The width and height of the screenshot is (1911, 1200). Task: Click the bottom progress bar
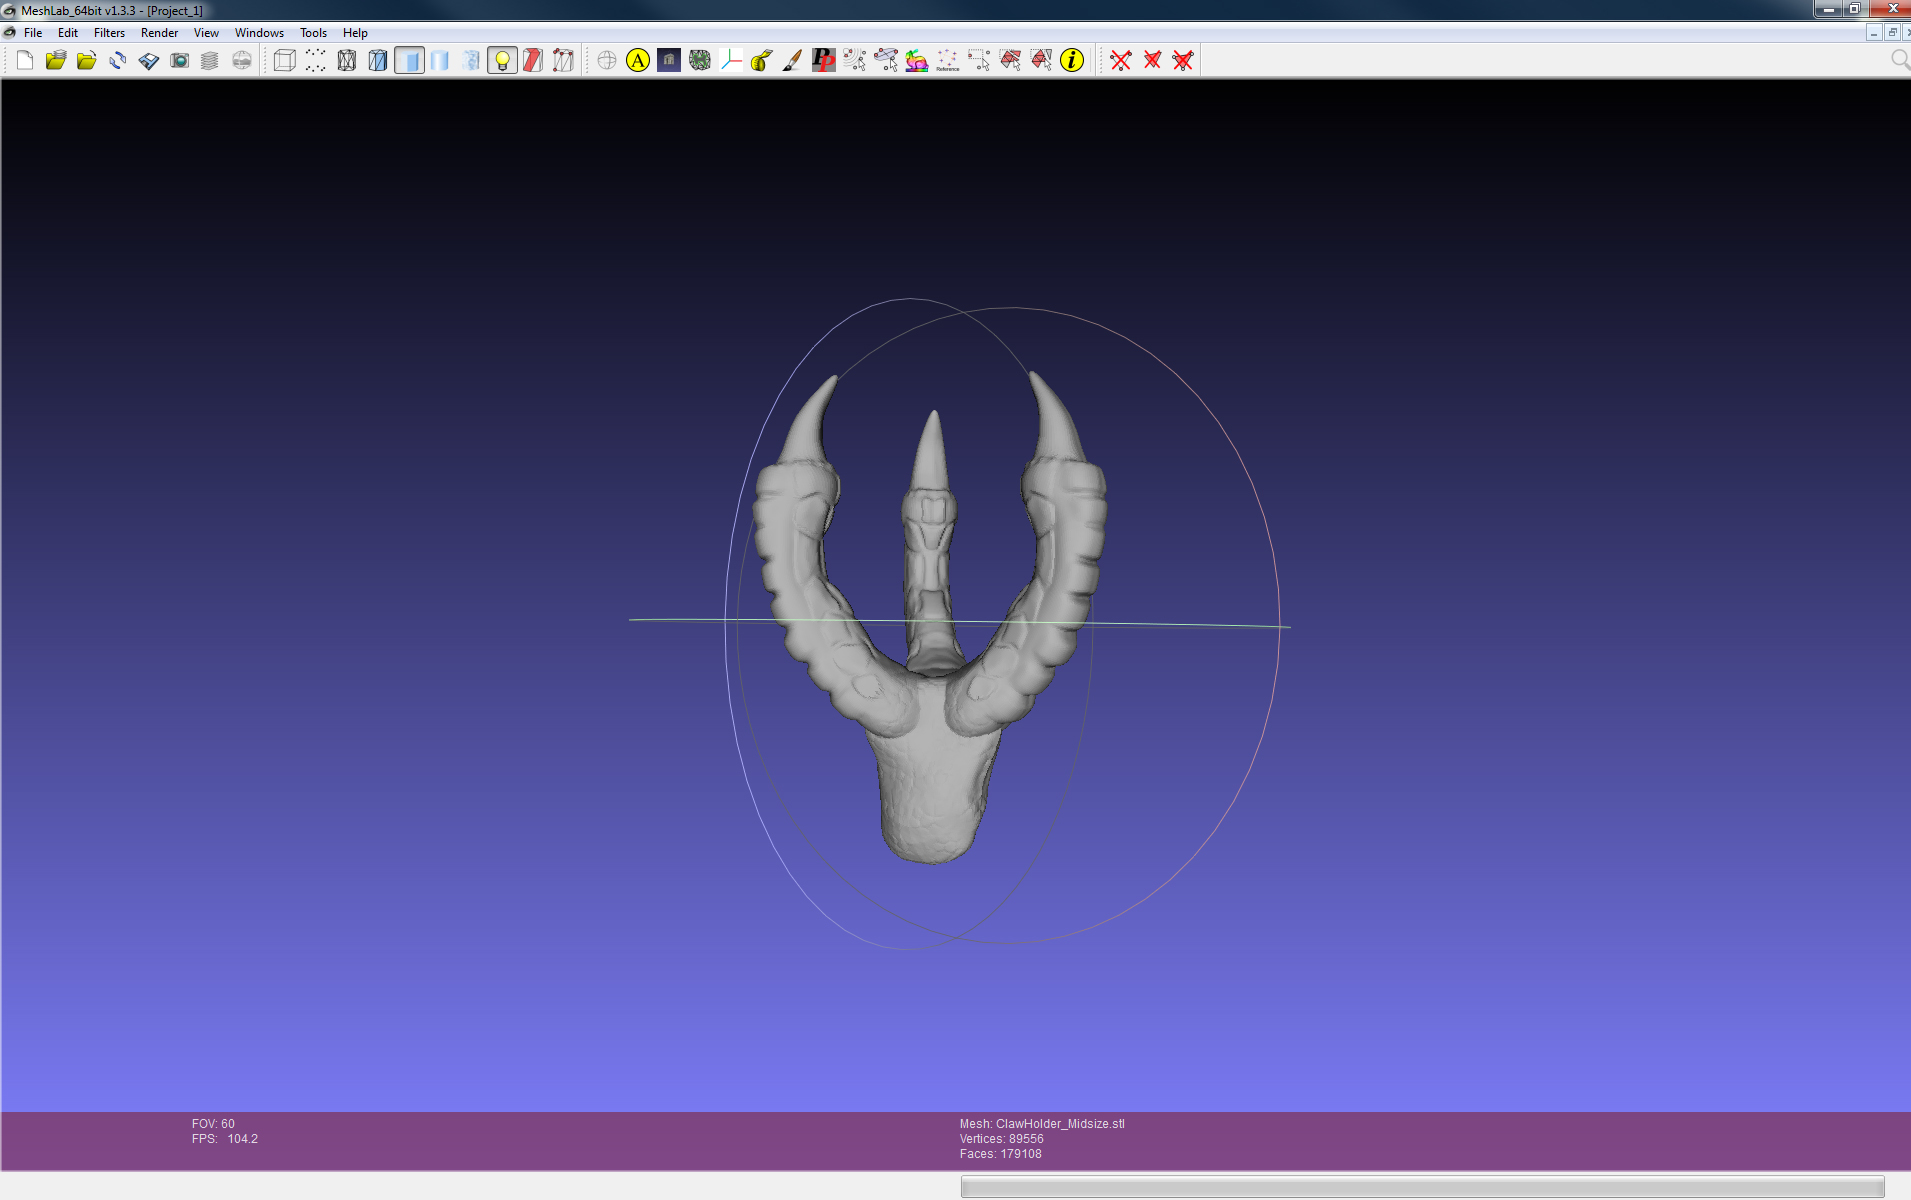click(x=1422, y=1187)
